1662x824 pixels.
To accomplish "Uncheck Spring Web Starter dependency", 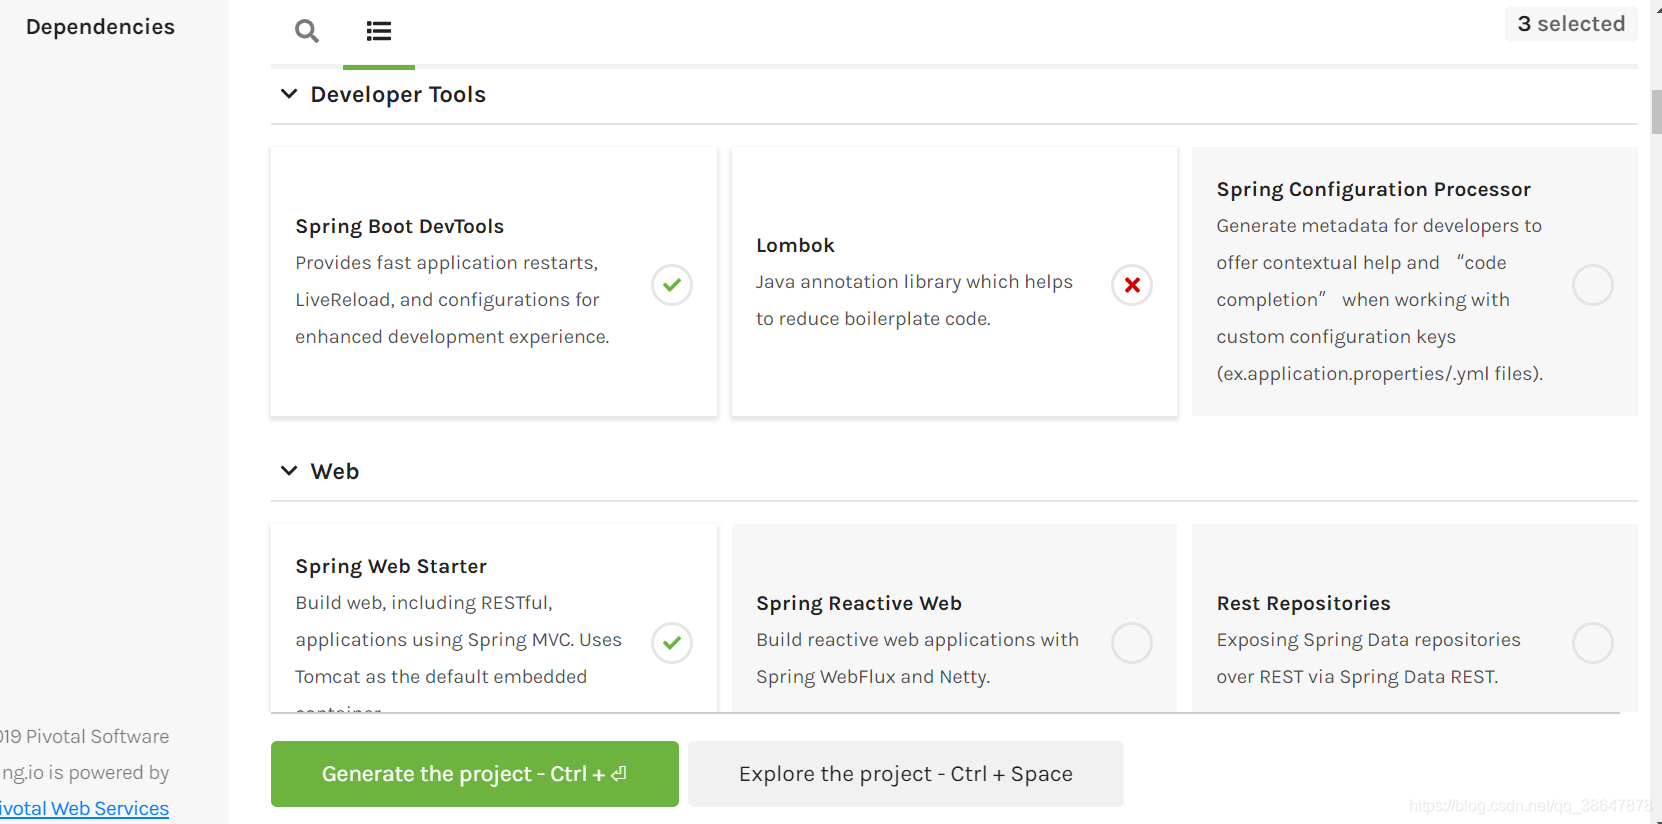I will click(x=672, y=642).
